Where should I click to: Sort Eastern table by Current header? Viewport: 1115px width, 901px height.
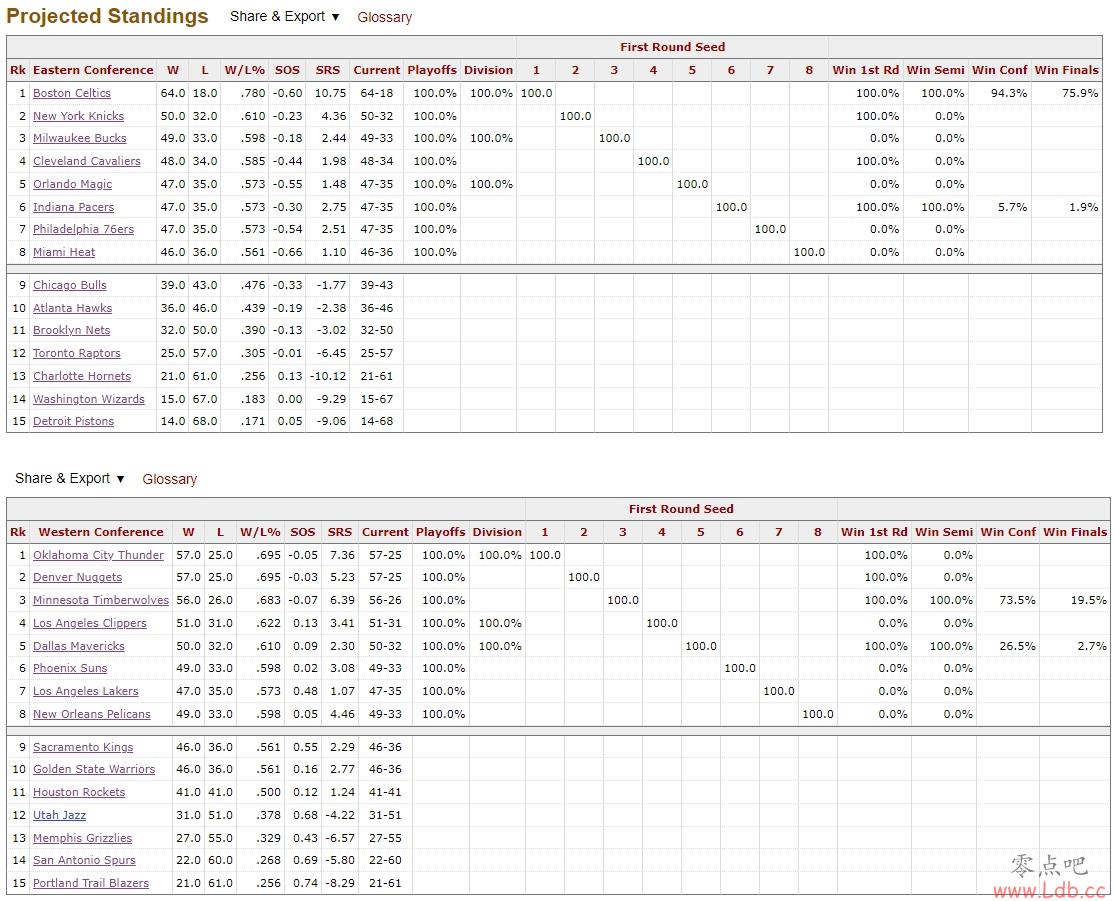click(377, 70)
